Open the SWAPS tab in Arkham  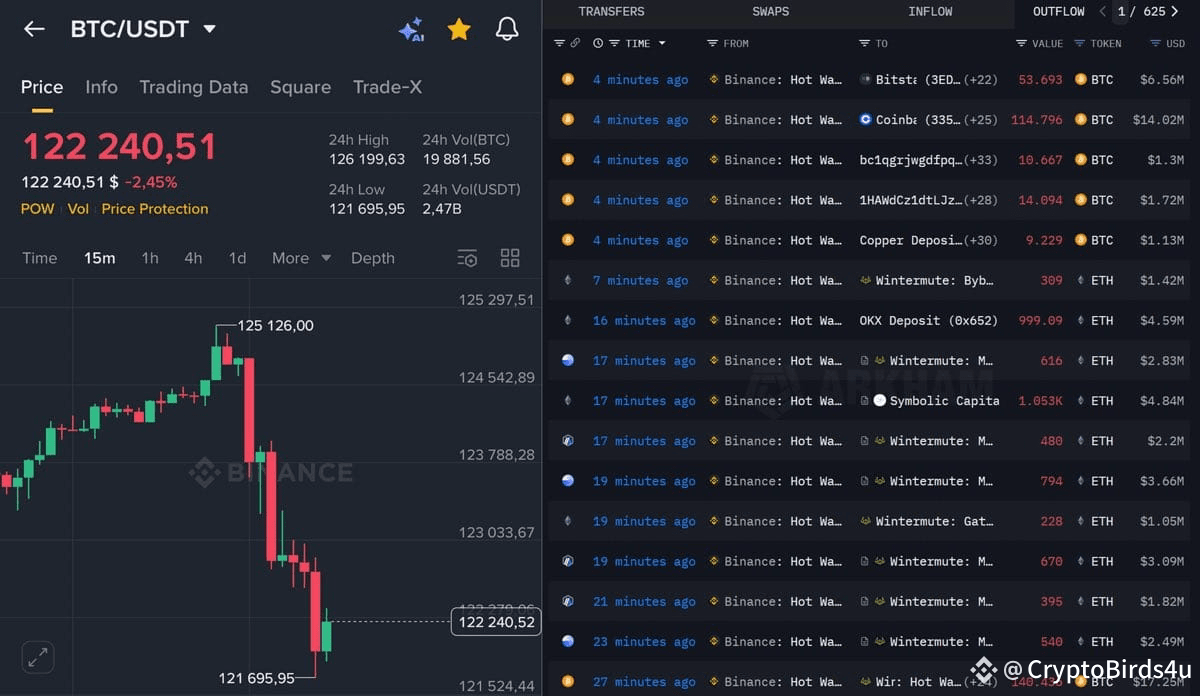pos(770,12)
